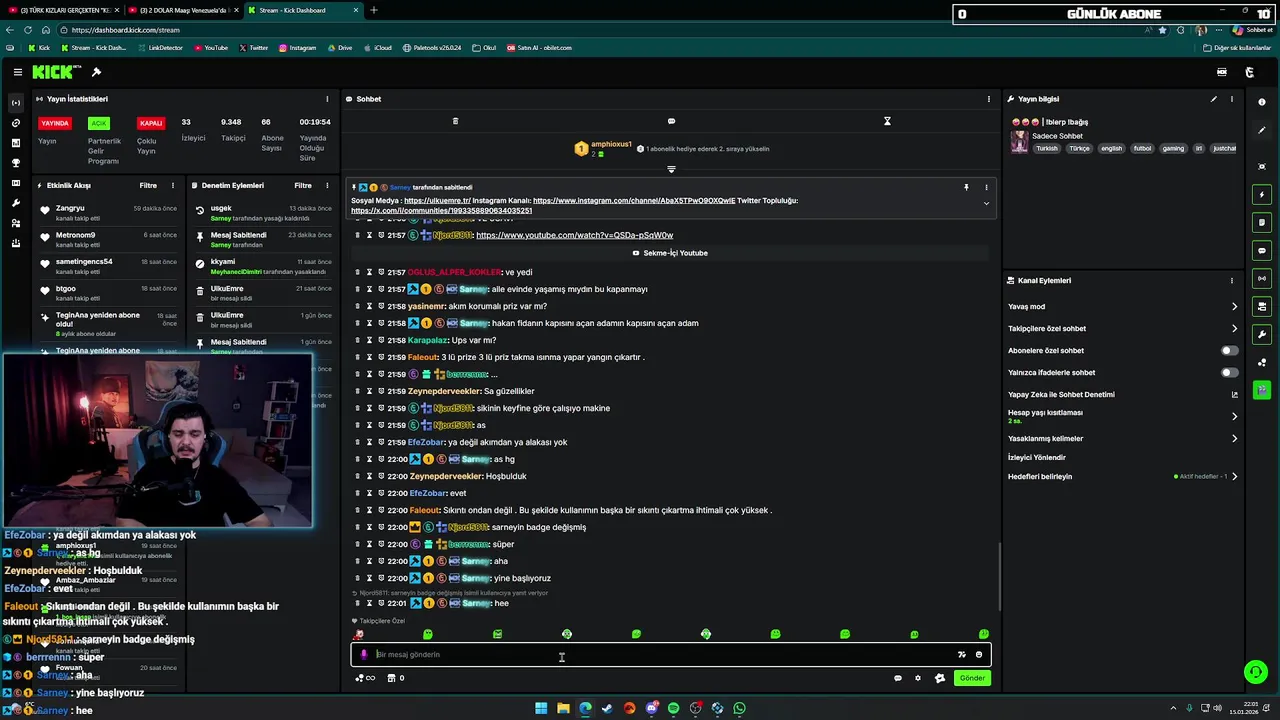Open Yayın İstatistikleri three-dot menu
The height and width of the screenshot is (720, 1280).
(x=327, y=99)
